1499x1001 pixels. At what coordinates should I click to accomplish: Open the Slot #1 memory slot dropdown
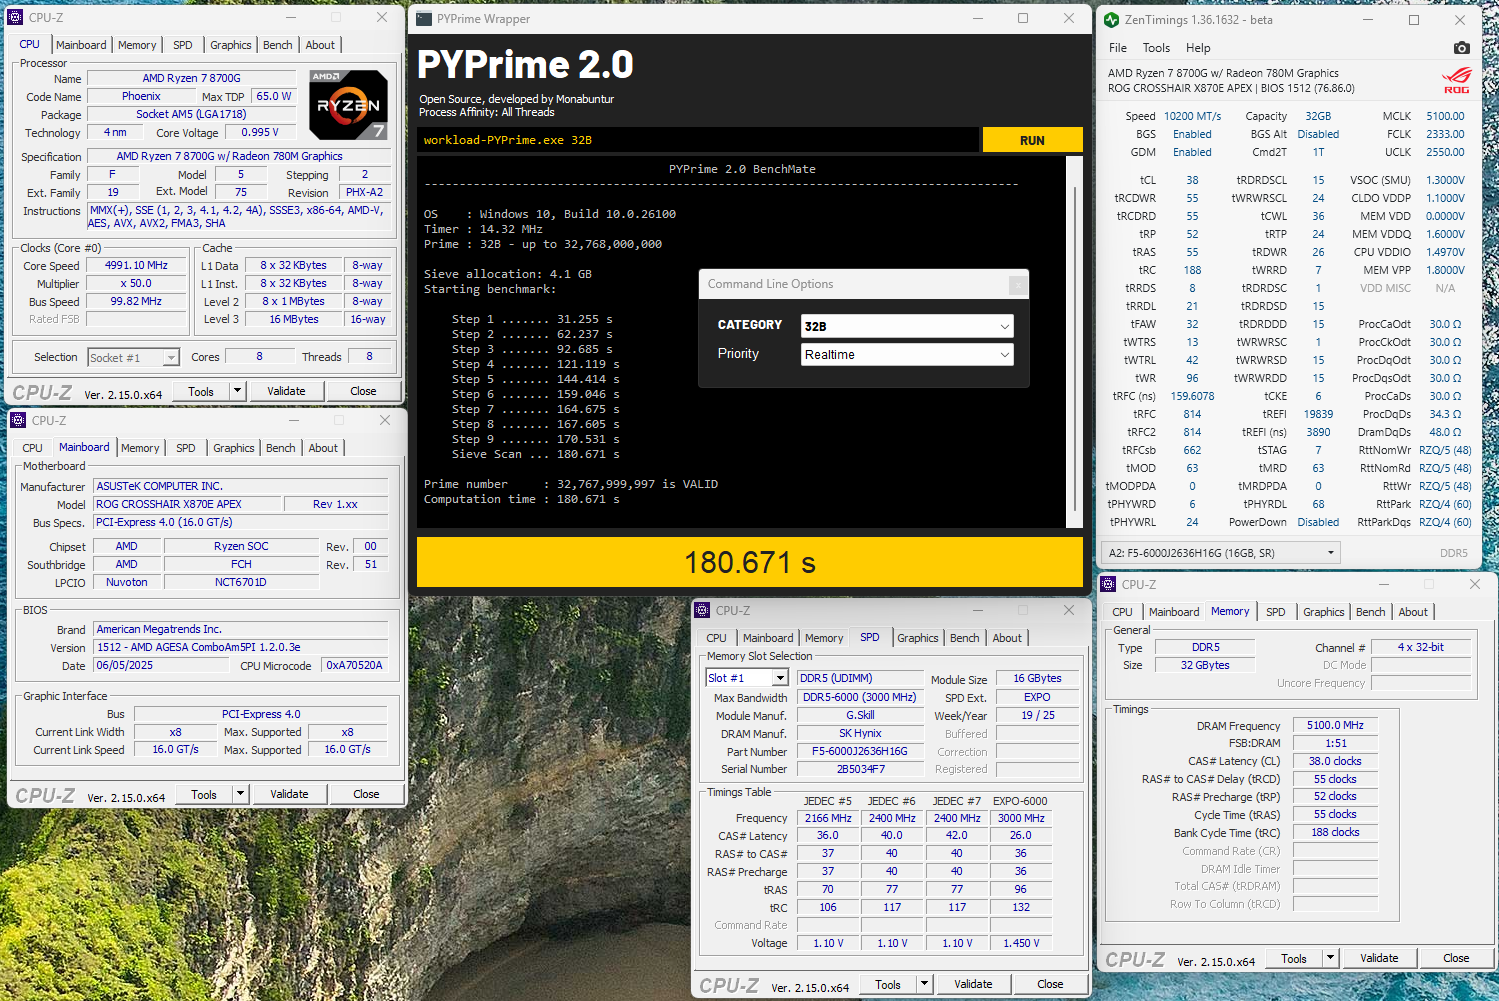click(746, 678)
